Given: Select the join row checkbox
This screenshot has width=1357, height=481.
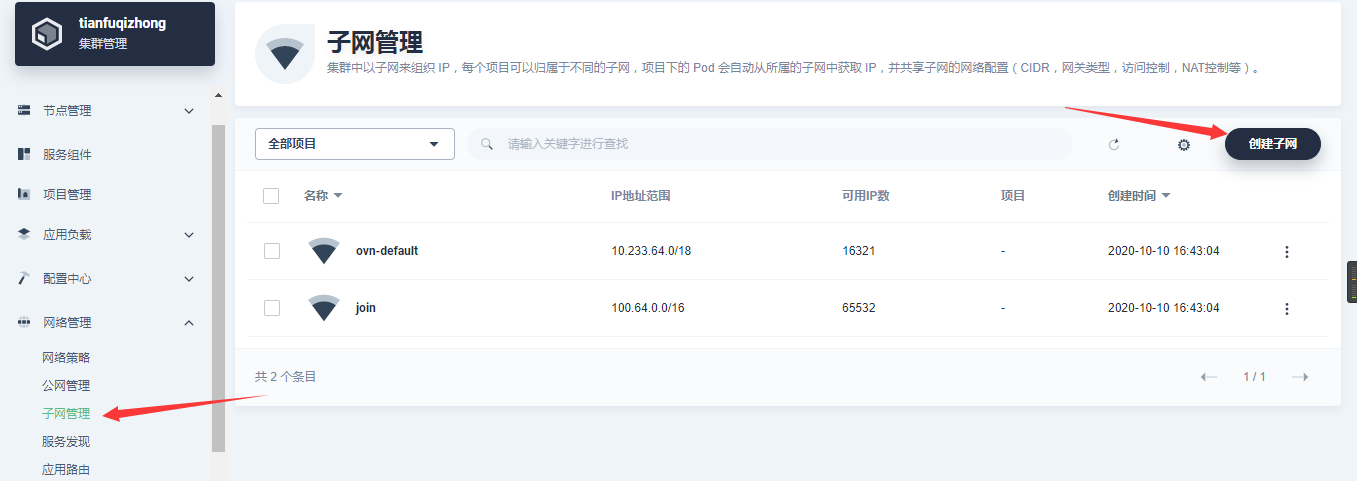Looking at the screenshot, I should click(271, 308).
